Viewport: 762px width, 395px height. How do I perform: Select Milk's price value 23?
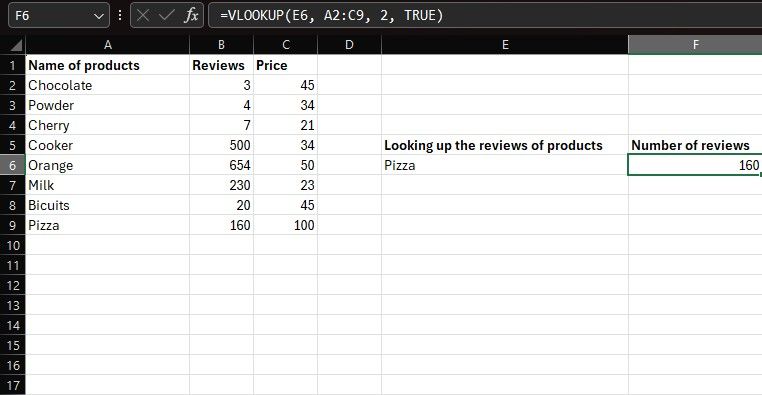(286, 185)
